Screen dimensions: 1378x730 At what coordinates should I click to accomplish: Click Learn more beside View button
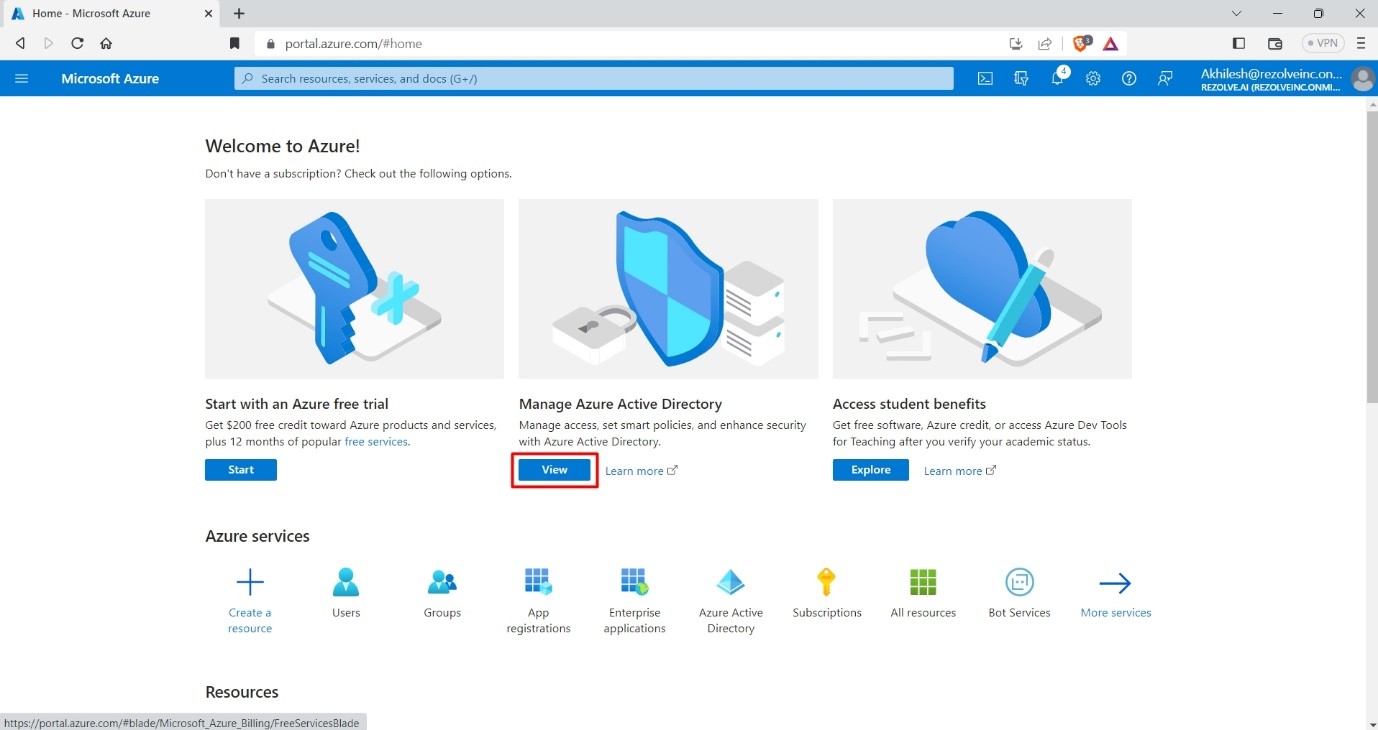click(641, 471)
